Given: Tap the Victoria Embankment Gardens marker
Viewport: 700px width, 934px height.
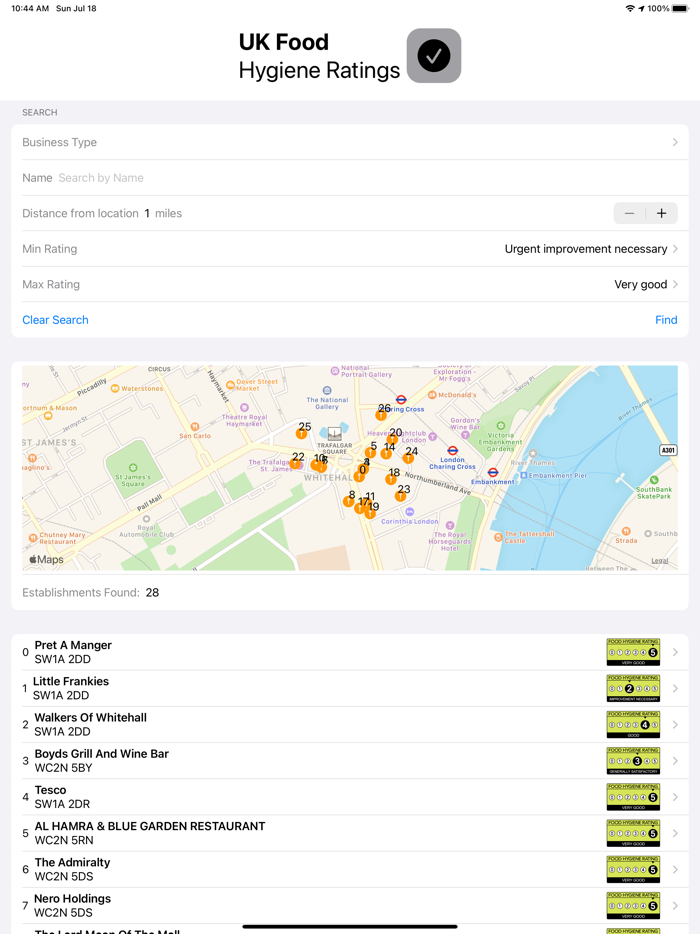Looking at the screenshot, I should [500, 425].
